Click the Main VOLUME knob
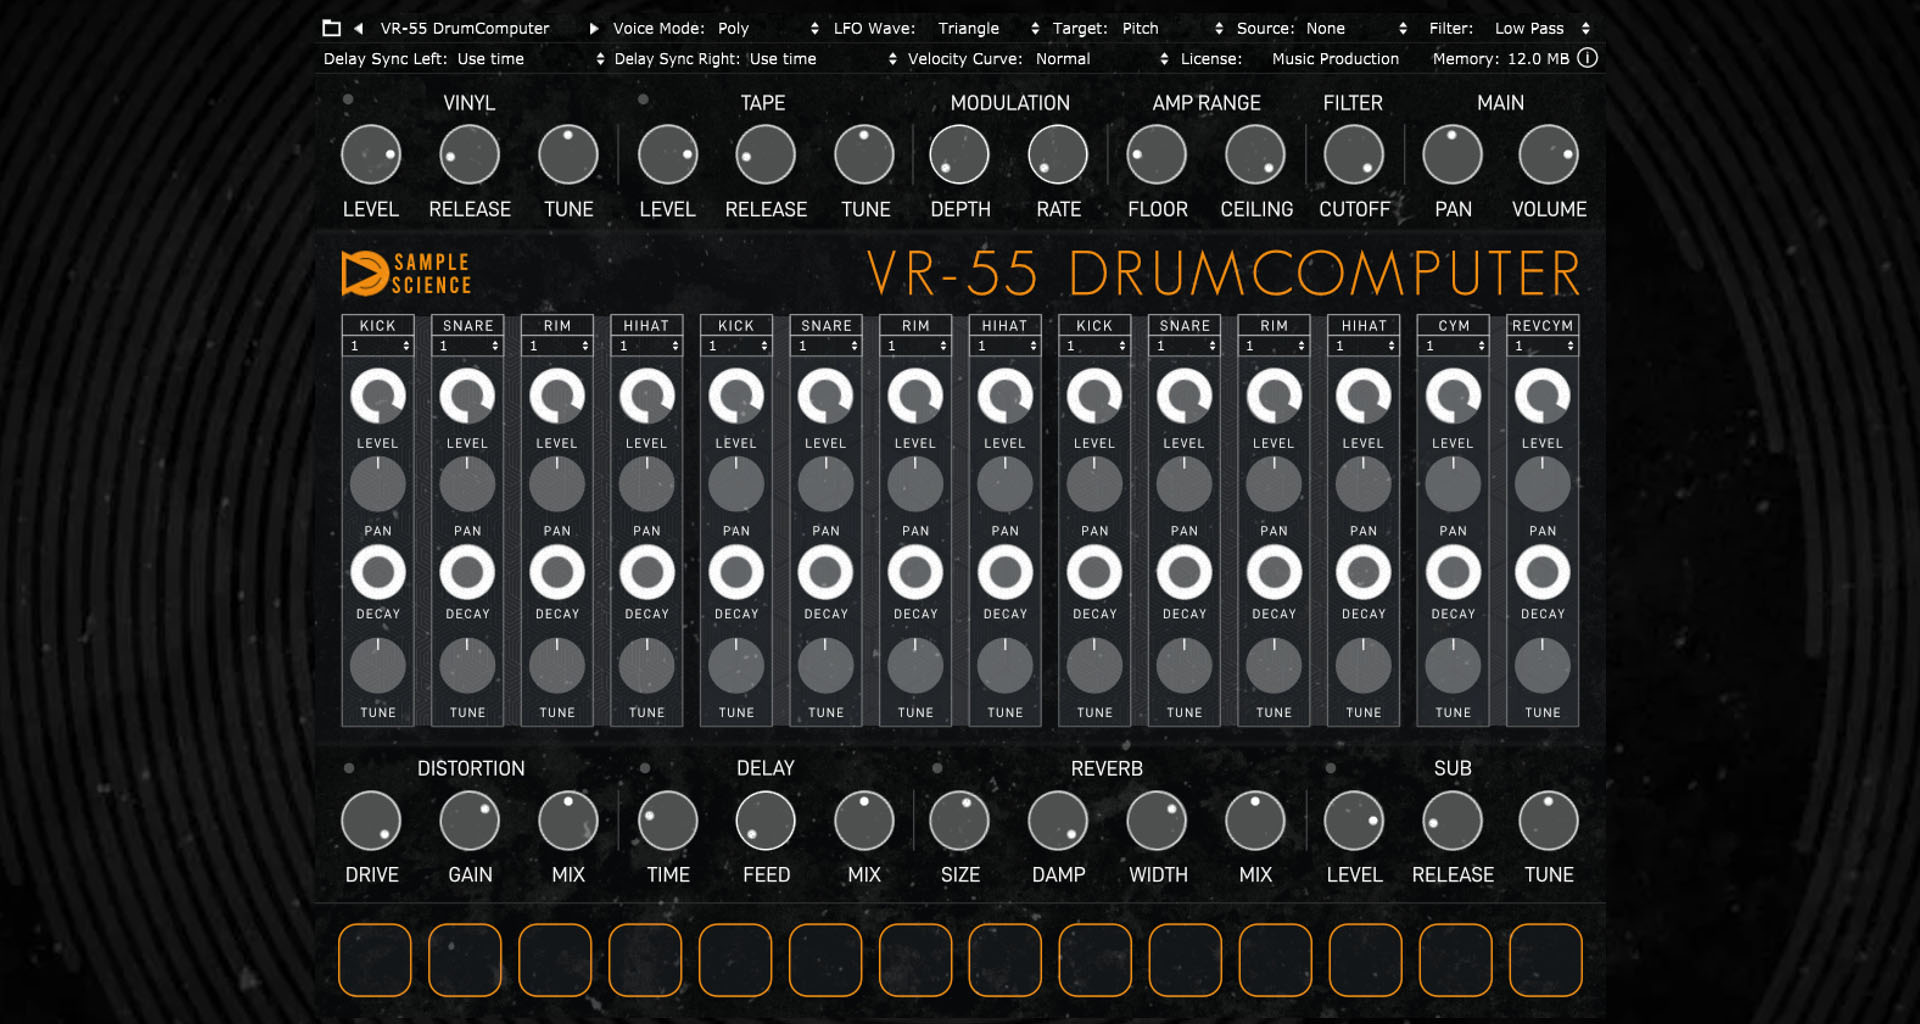The width and height of the screenshot is (1920, 1024). [x=1548, y=155]
